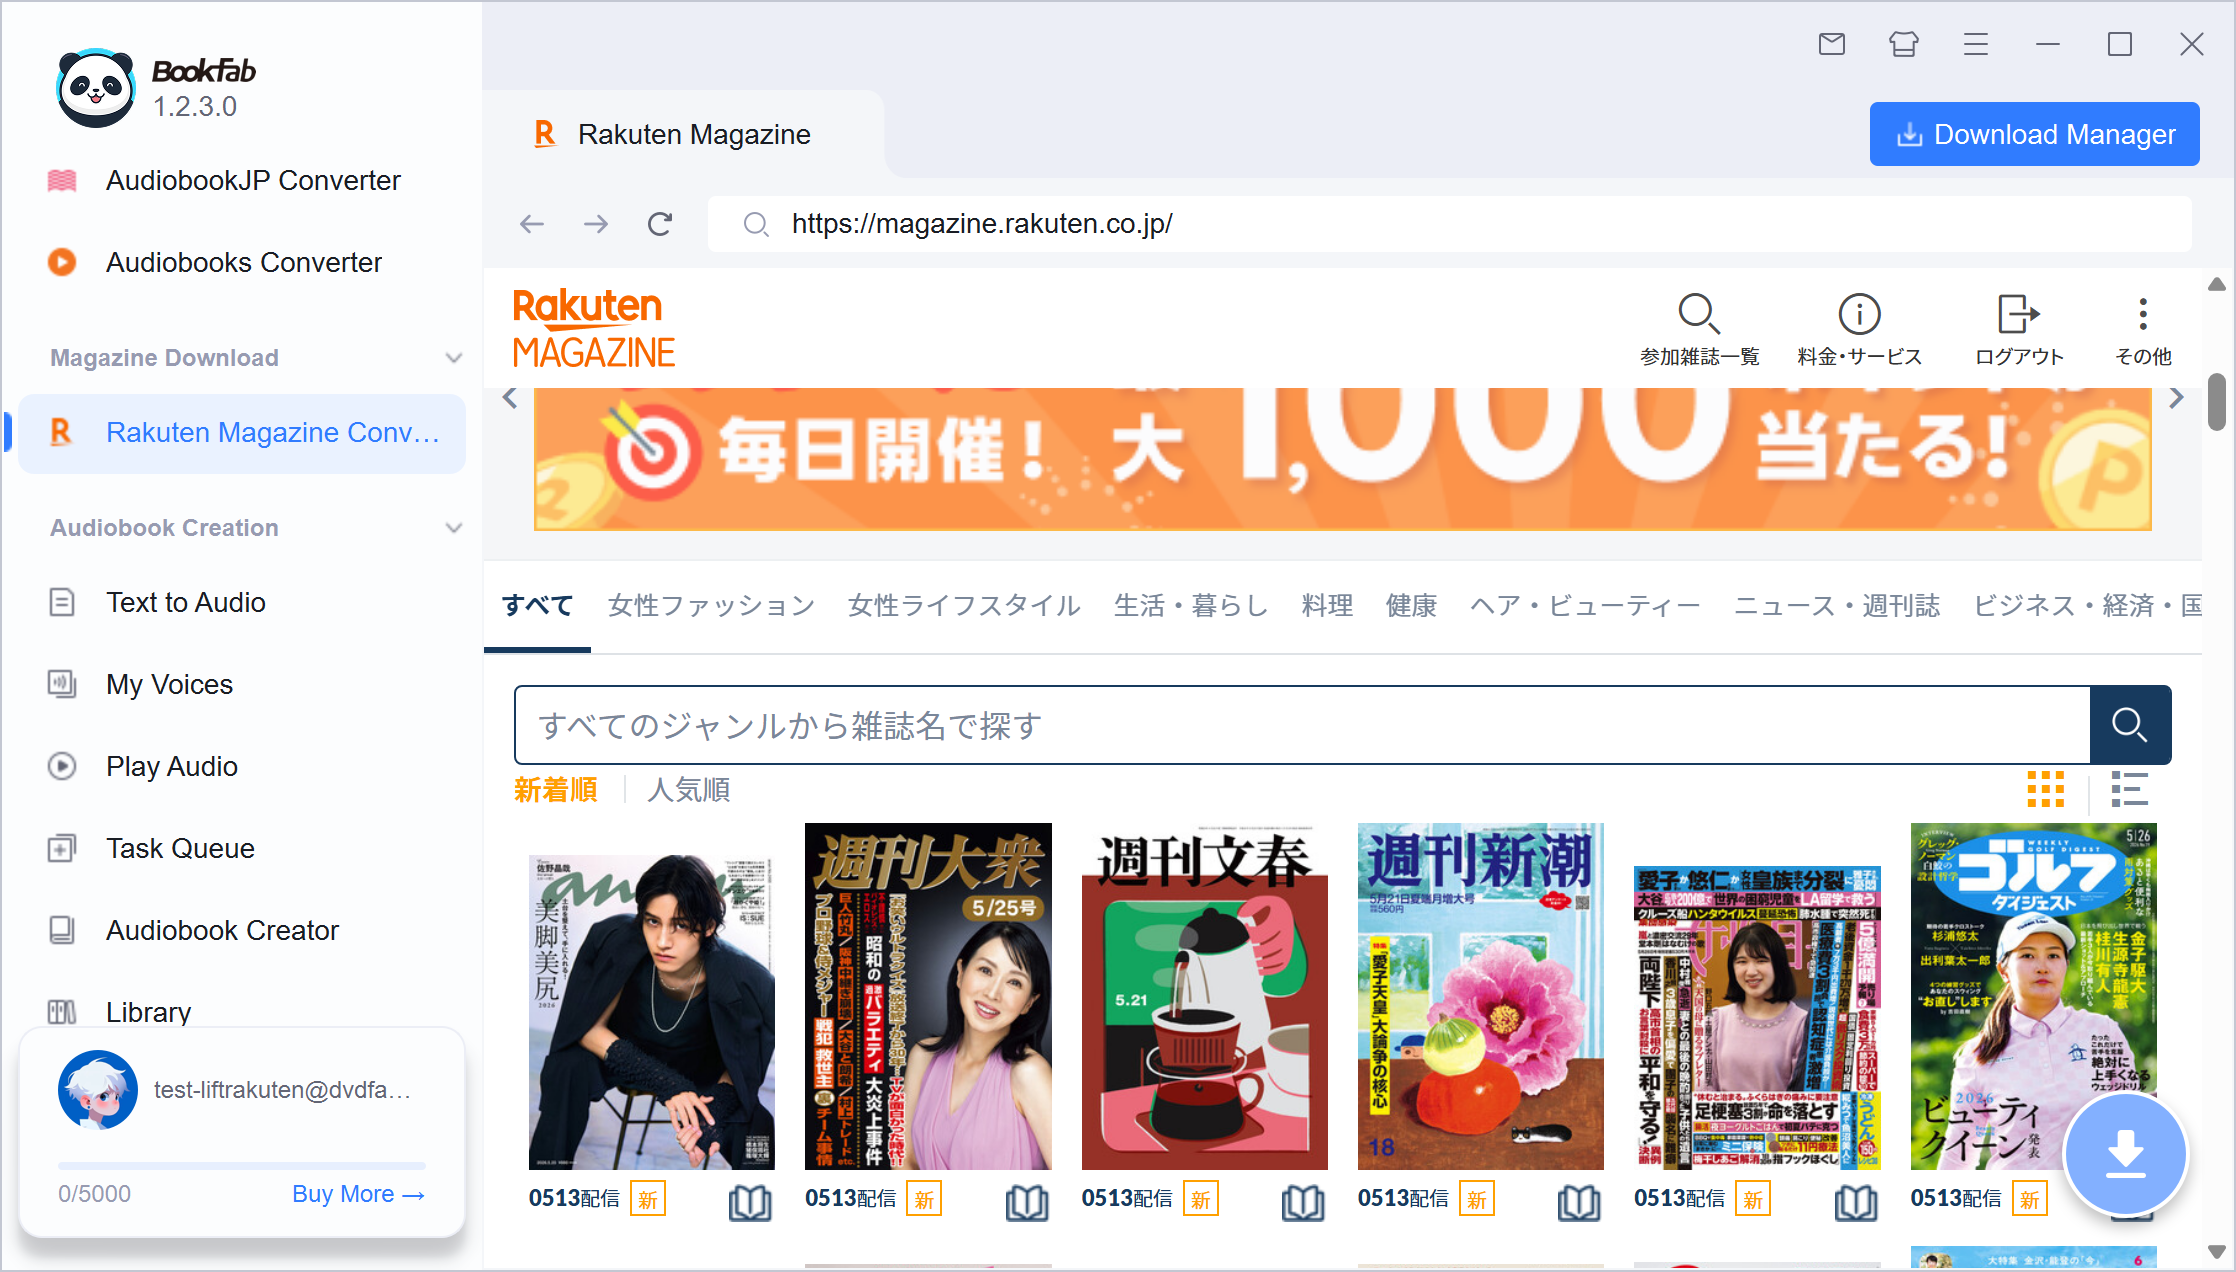Click the magazine search button

(x=2130, y=725)
